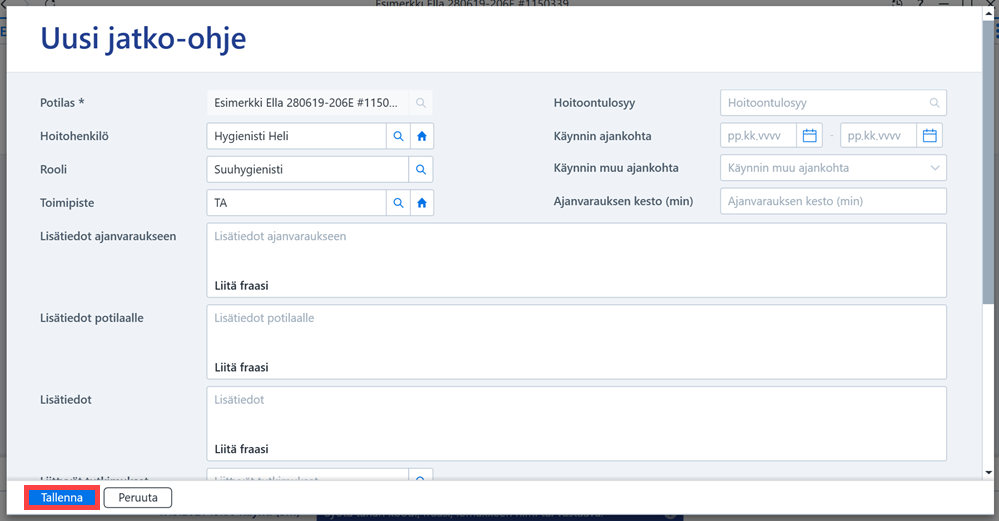Focus the Ajanvarauksen kesto (min) field

point(833,201)
